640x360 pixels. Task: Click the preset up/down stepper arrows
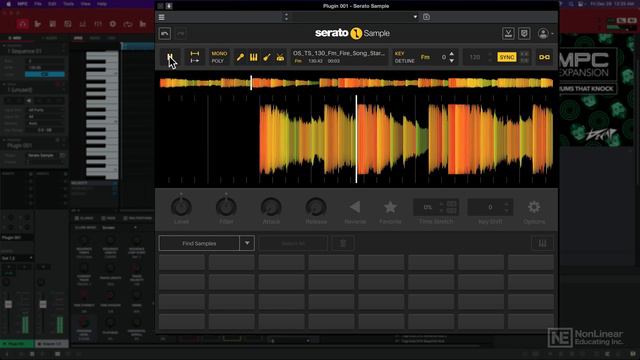coord(286,17)
